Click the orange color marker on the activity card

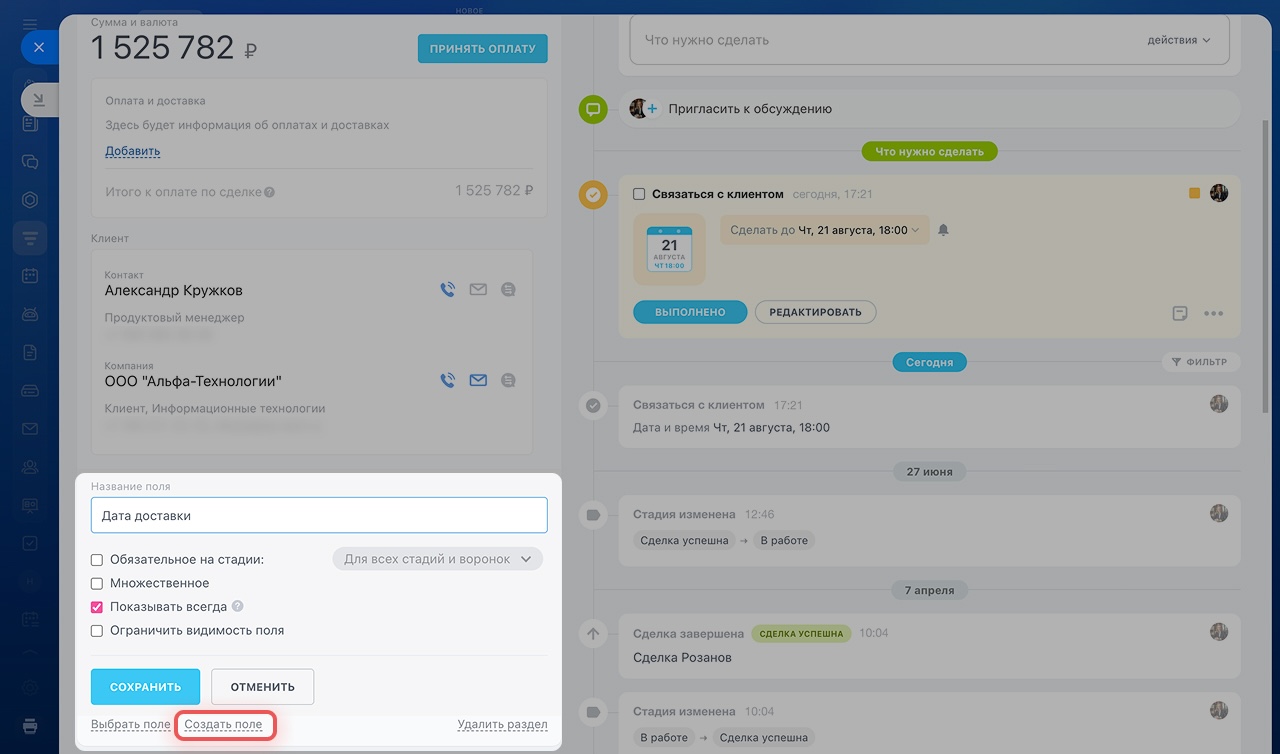pos(1194,193)
